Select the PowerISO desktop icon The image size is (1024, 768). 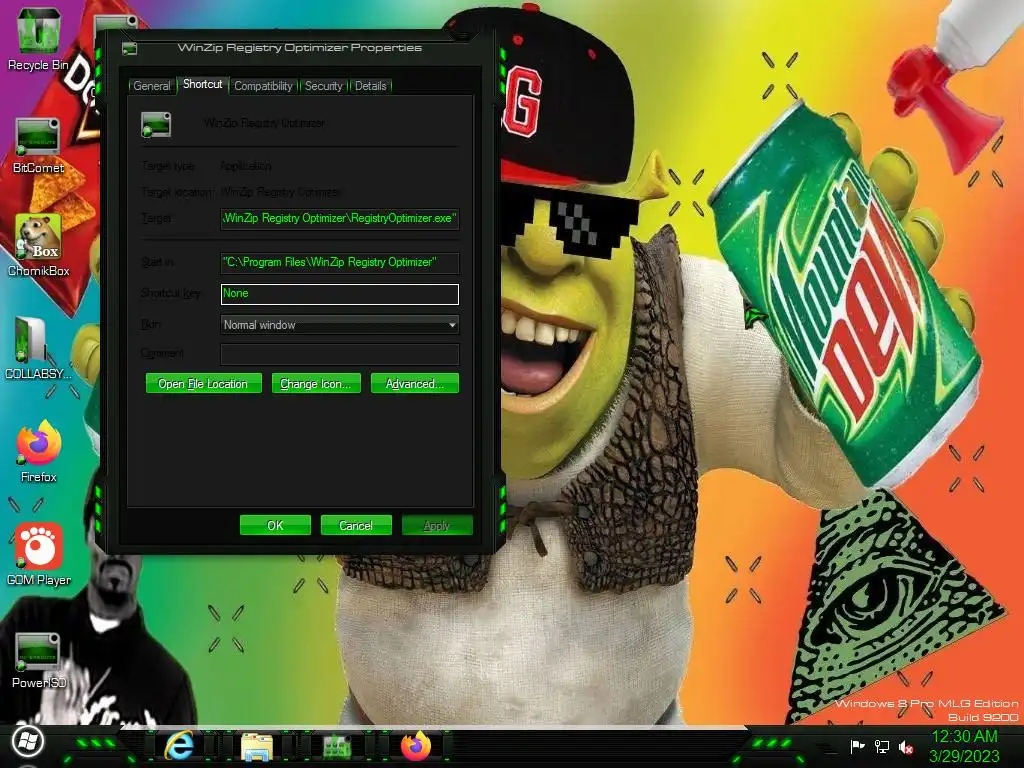[39, 660]
